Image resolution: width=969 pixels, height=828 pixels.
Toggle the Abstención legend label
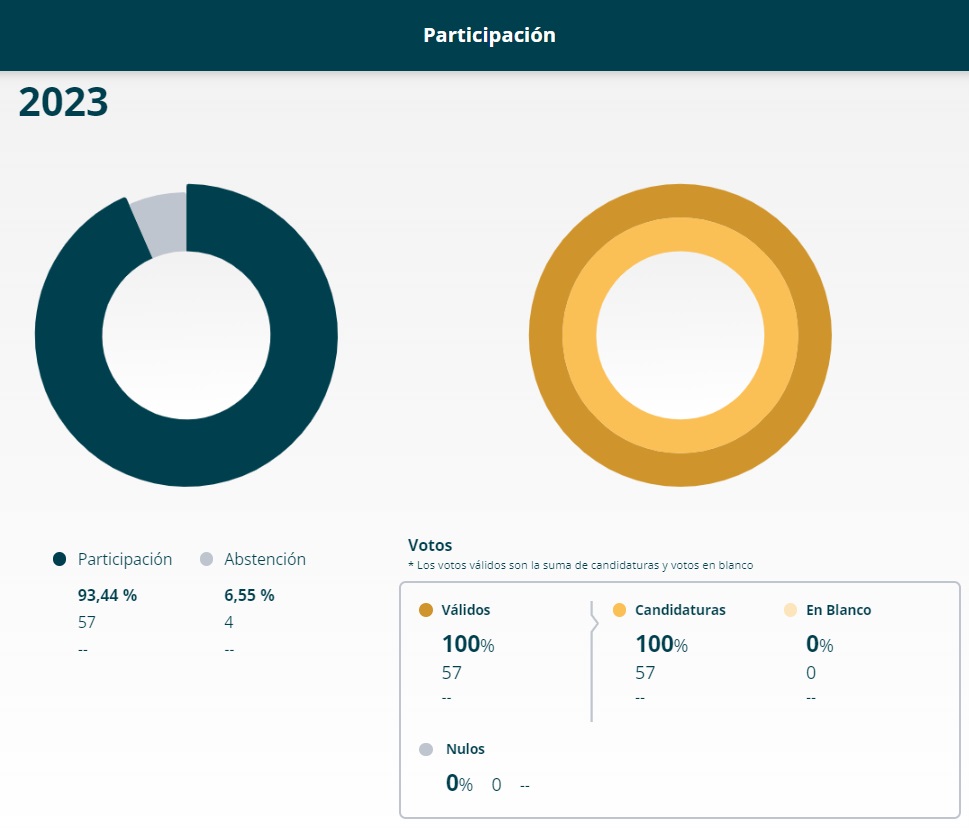(265, 560)
